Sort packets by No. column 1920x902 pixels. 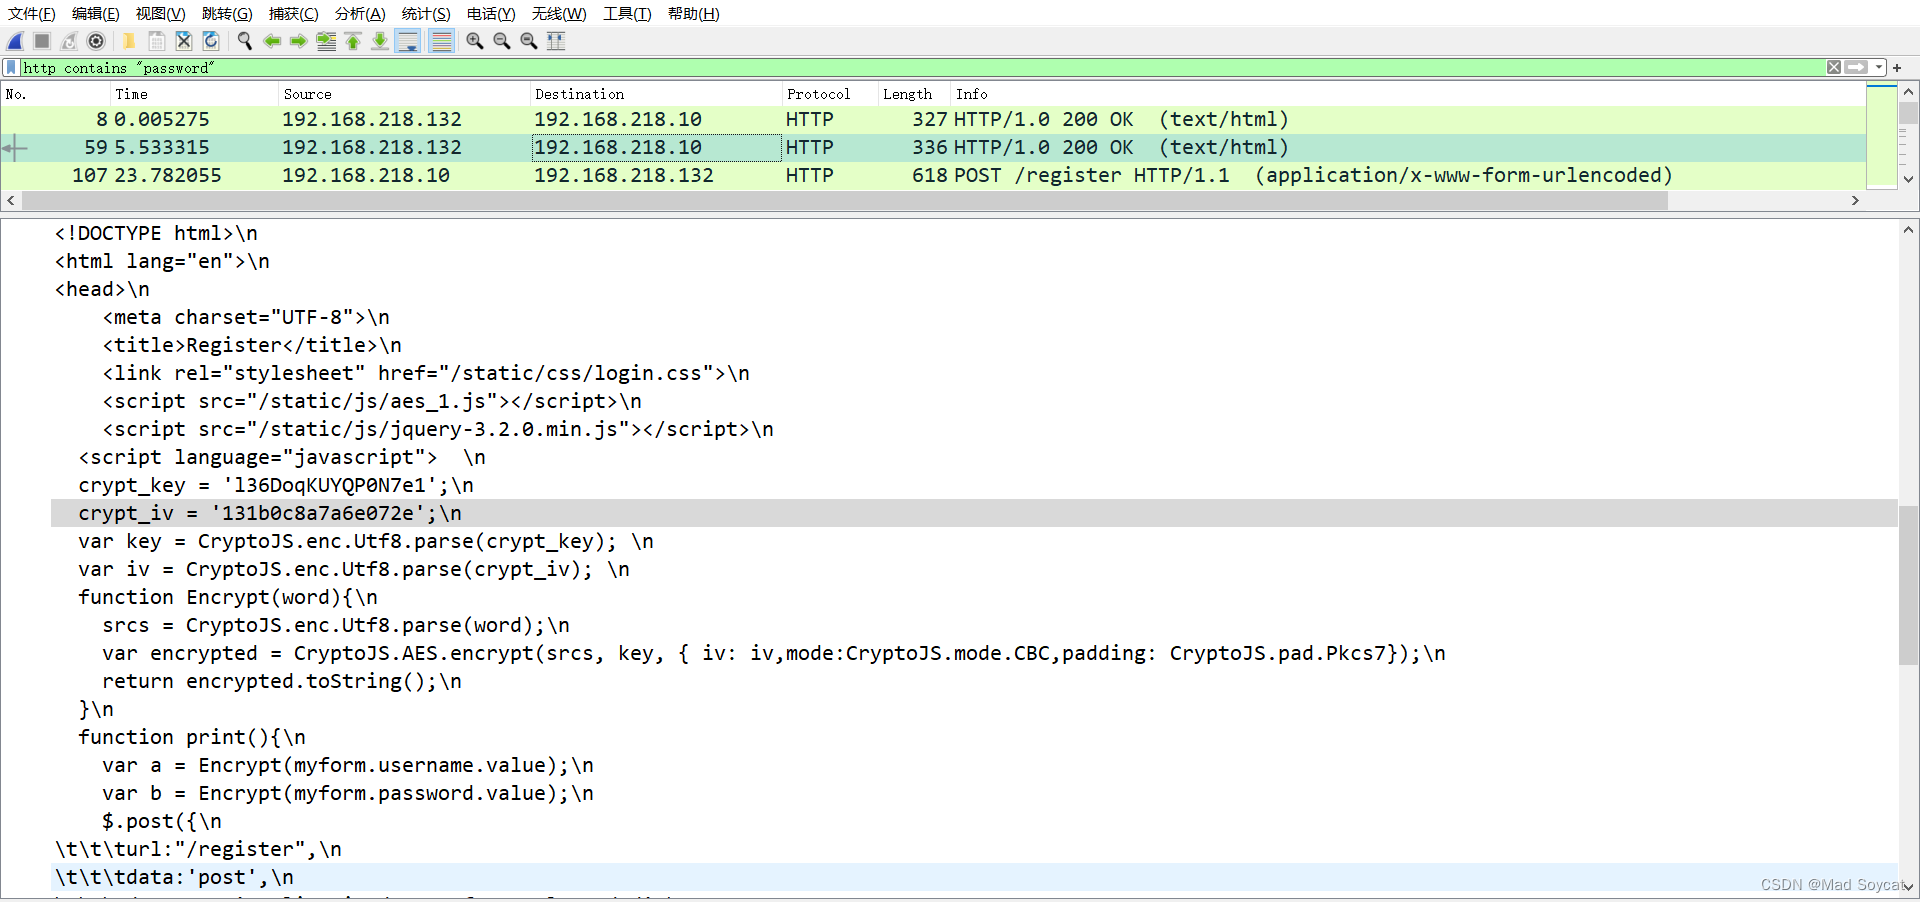pyautogui.click(x=55, y=94)
